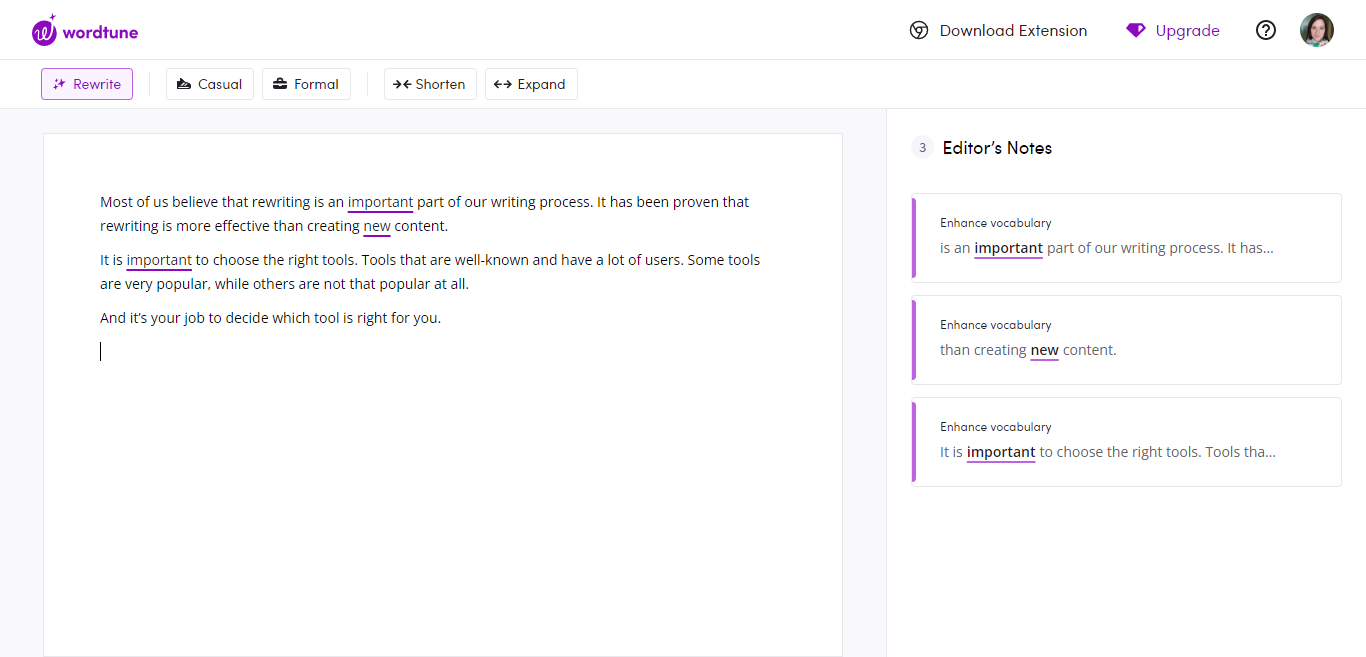Click the Download Extension link
Screen dimensions: 1366x657
point(1013,31)
